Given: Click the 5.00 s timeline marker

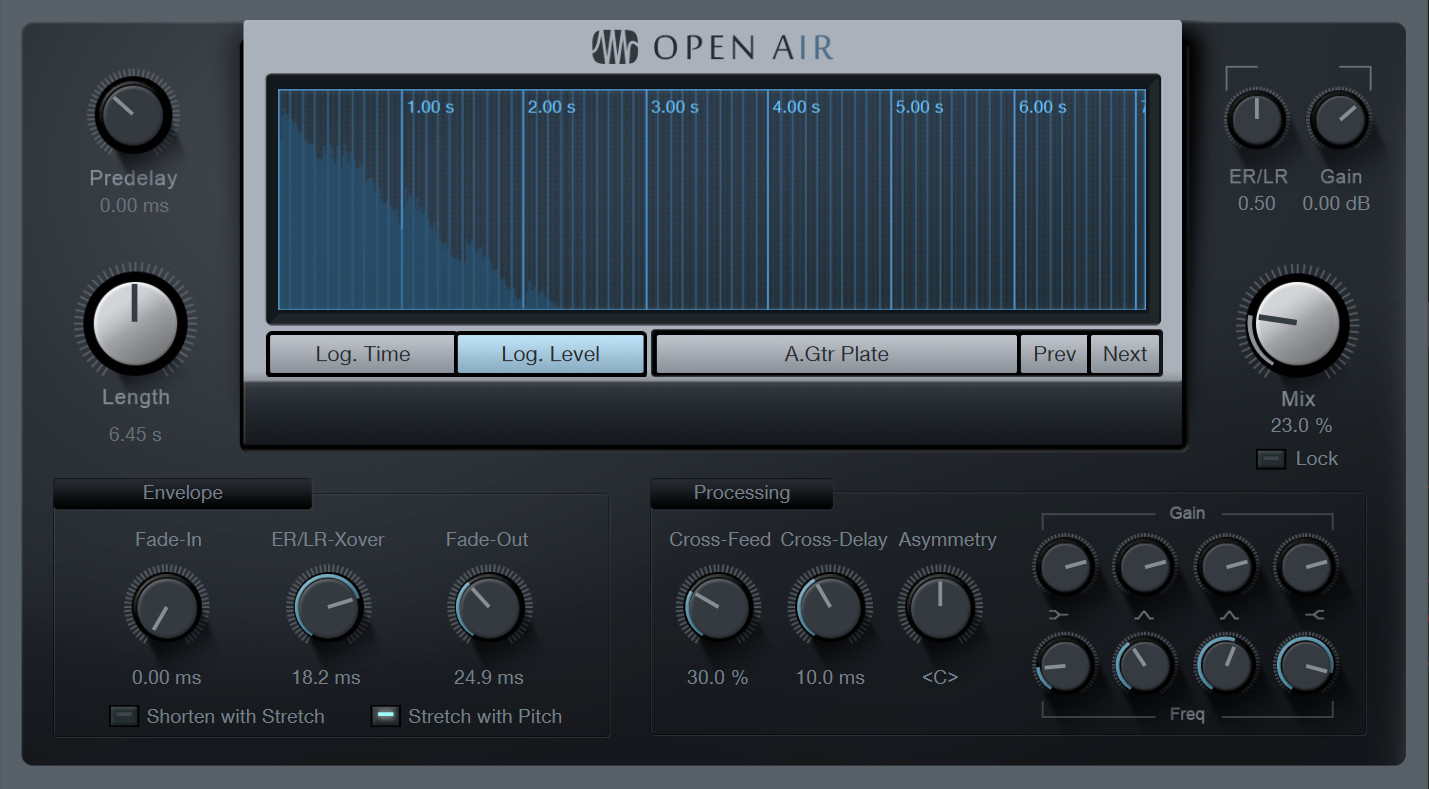Looking at the screenshot, I should tap(919, 107).
